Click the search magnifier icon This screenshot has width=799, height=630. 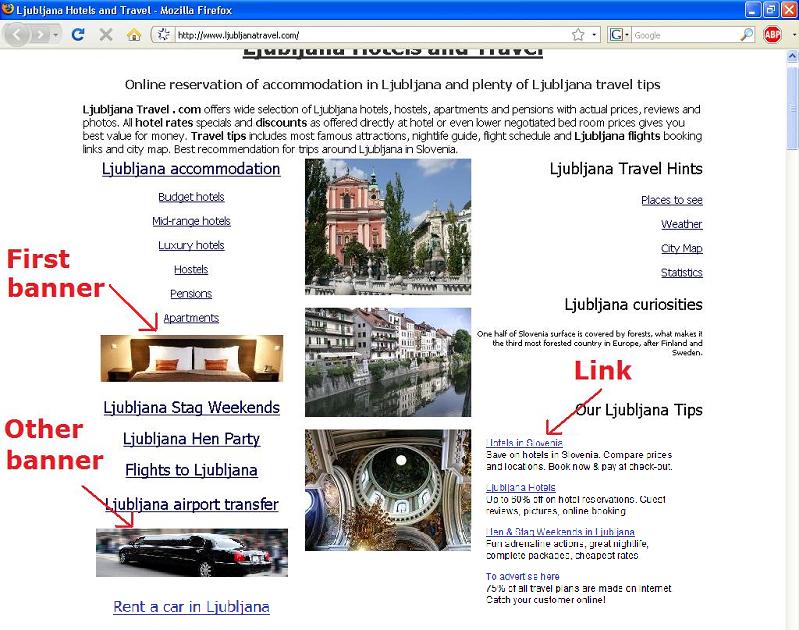click(743, 34)
